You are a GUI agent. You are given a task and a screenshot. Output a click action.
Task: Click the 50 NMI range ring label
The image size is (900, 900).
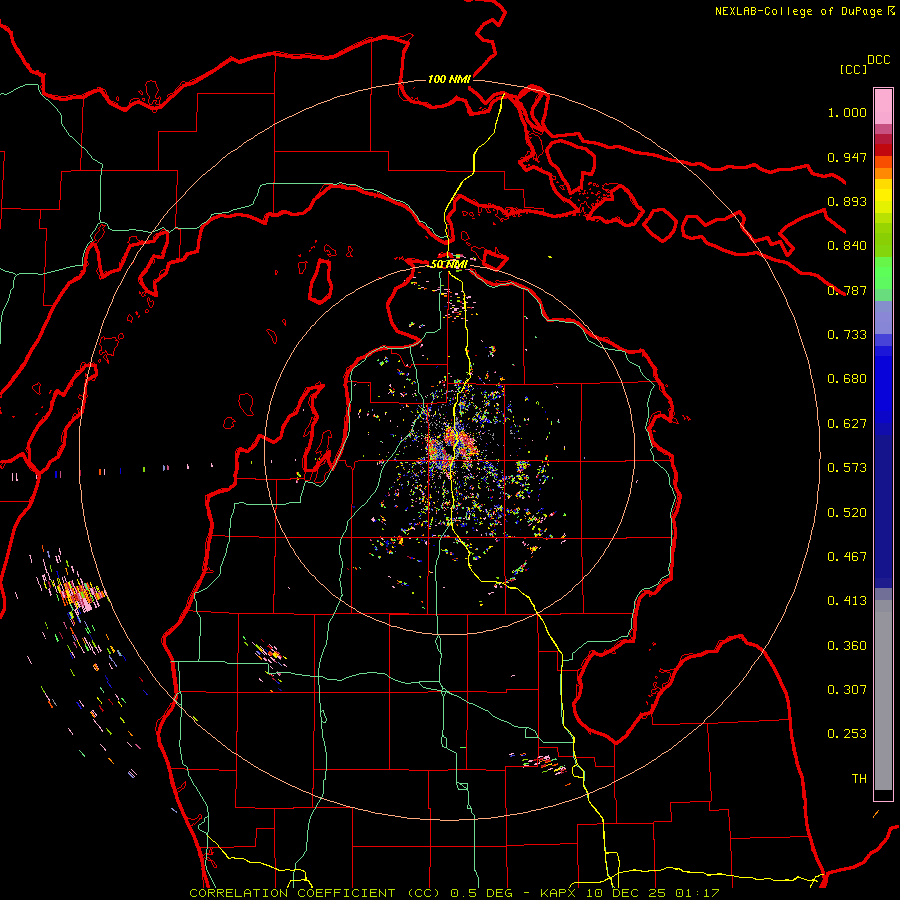449,264
